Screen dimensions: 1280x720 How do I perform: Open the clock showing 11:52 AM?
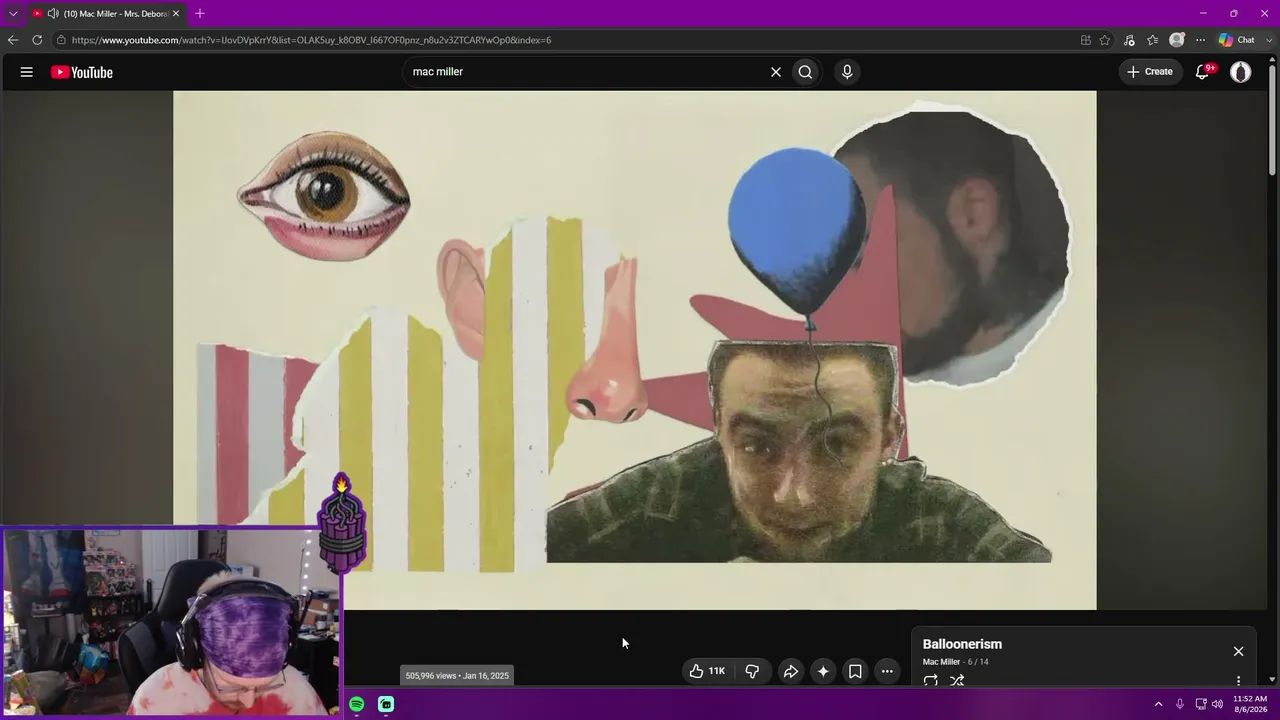tap(1250, 704)
